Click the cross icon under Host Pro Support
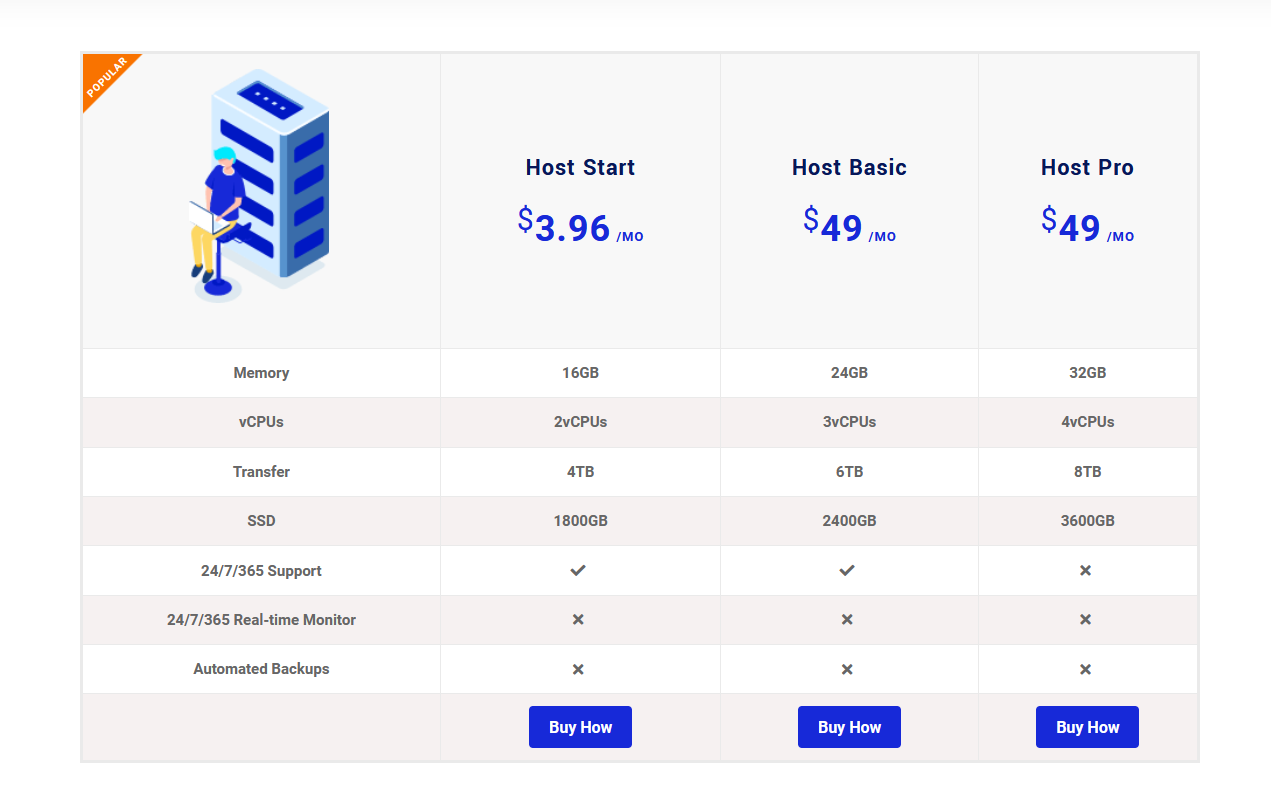This screenshot has height=809, width=1271. pos(1086,570)
